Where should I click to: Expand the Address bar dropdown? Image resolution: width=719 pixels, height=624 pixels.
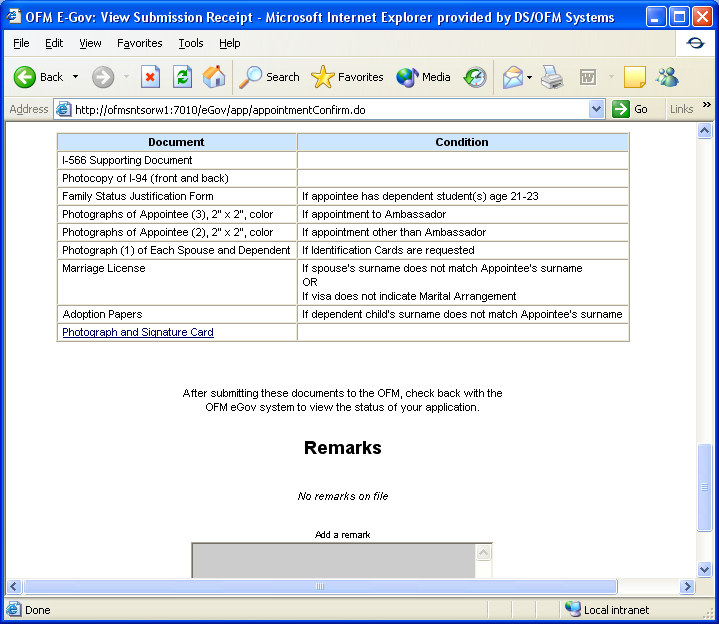click(597, 109)
